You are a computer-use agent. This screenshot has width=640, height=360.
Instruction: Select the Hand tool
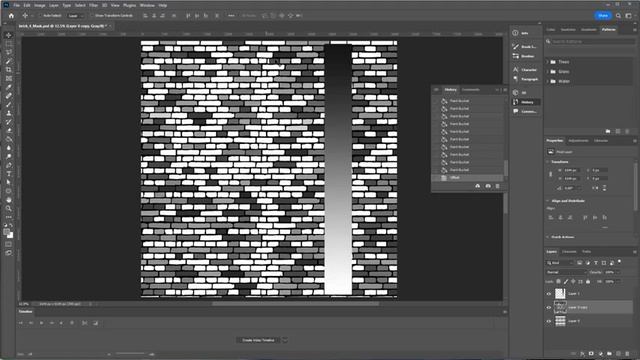point(9,200)
